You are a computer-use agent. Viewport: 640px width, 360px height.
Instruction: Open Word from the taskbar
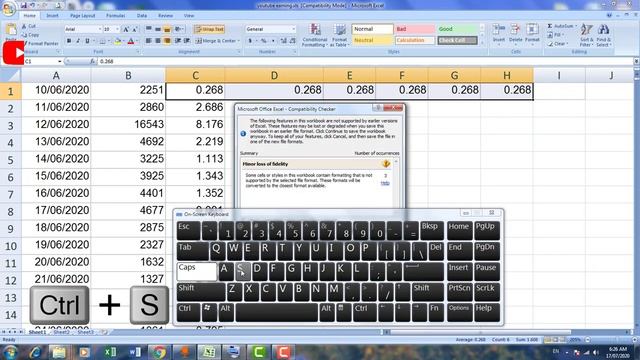[135, 351]
